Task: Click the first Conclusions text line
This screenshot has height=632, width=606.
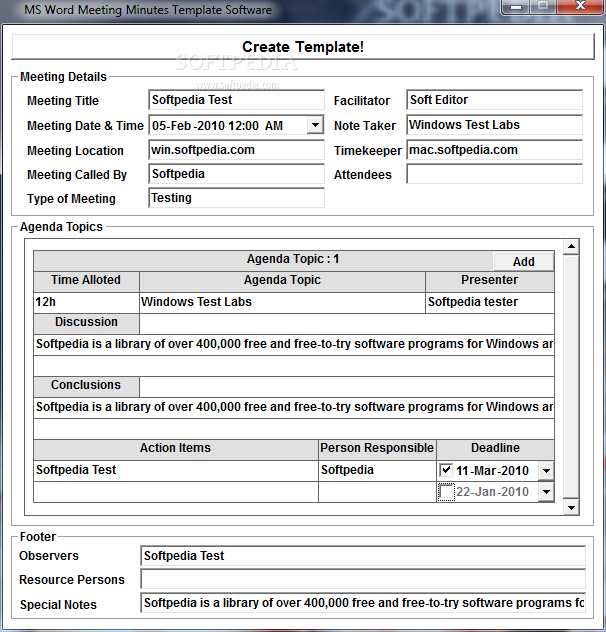Action: coord(294,407)
